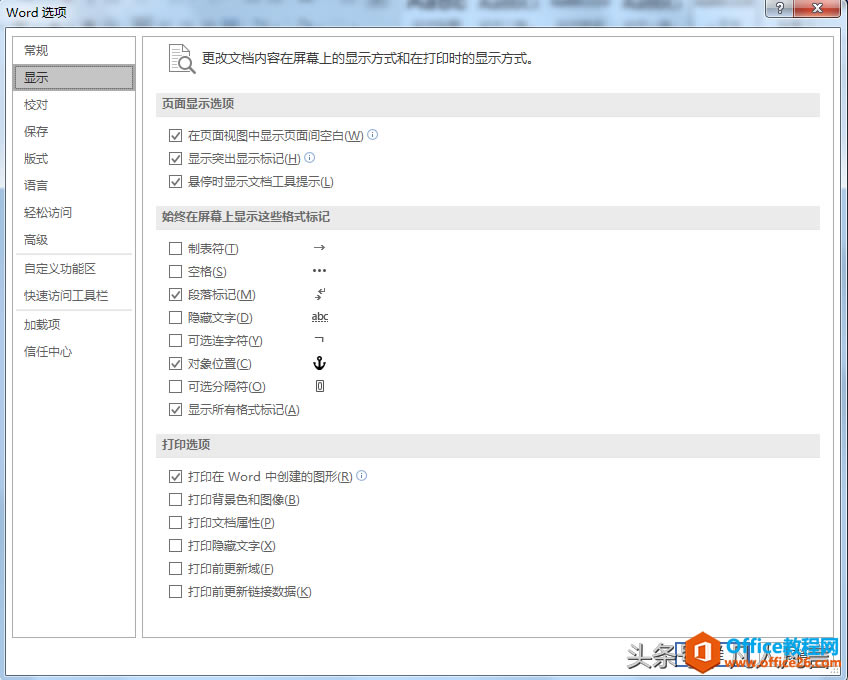Click the optional hyphen symbol icon

point(319,340)
